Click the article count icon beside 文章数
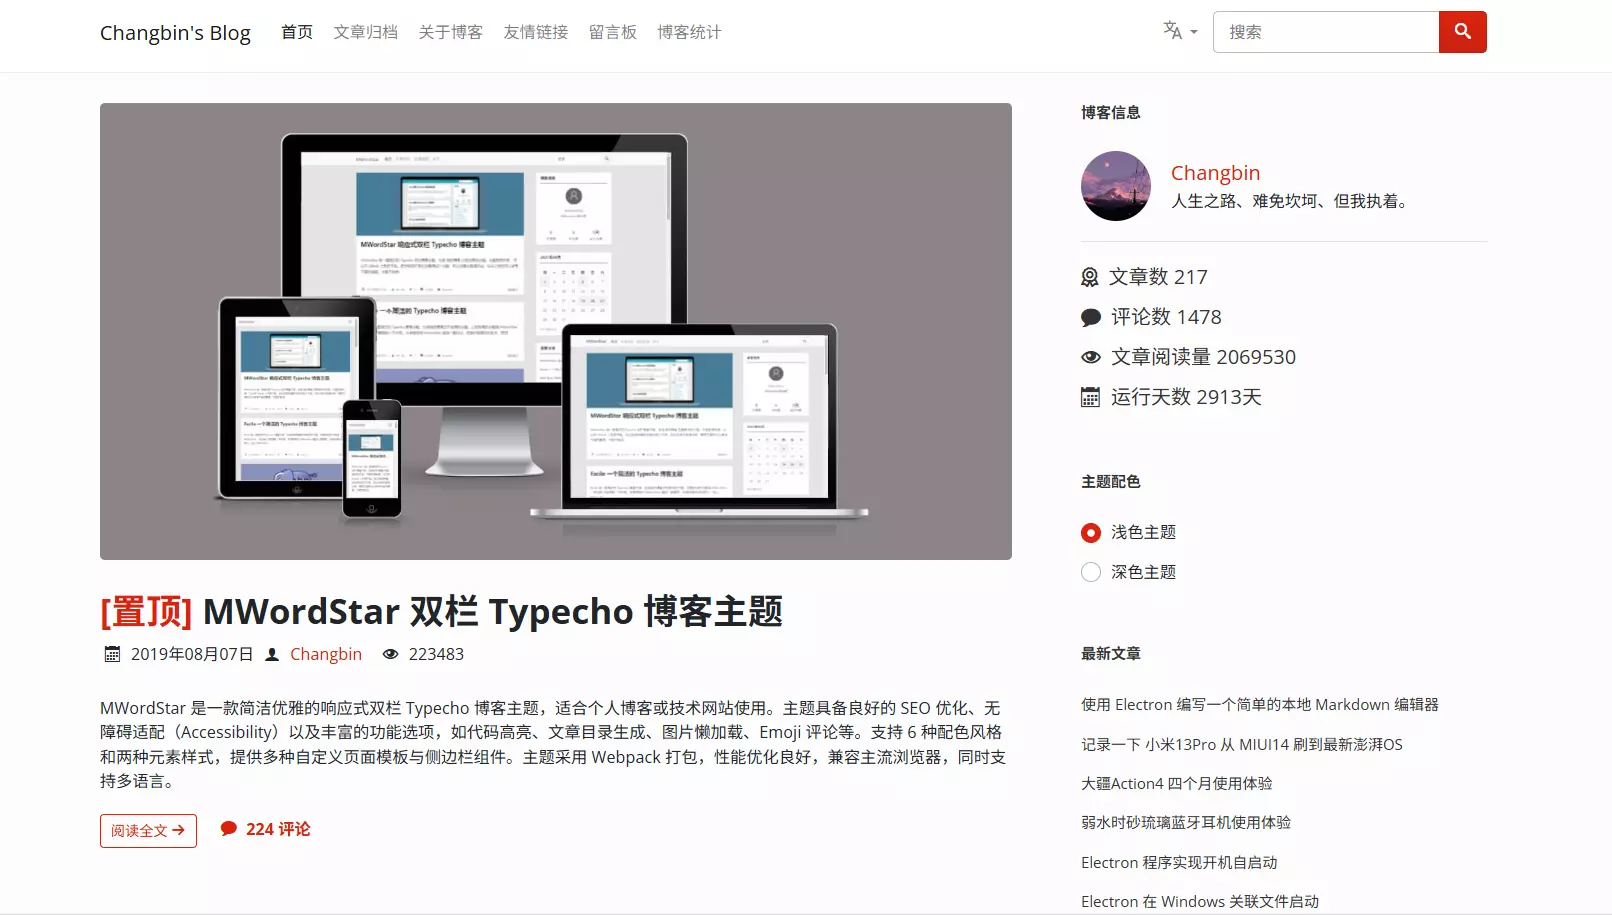Viewport: 1612px width, 915px height. 1090,277
